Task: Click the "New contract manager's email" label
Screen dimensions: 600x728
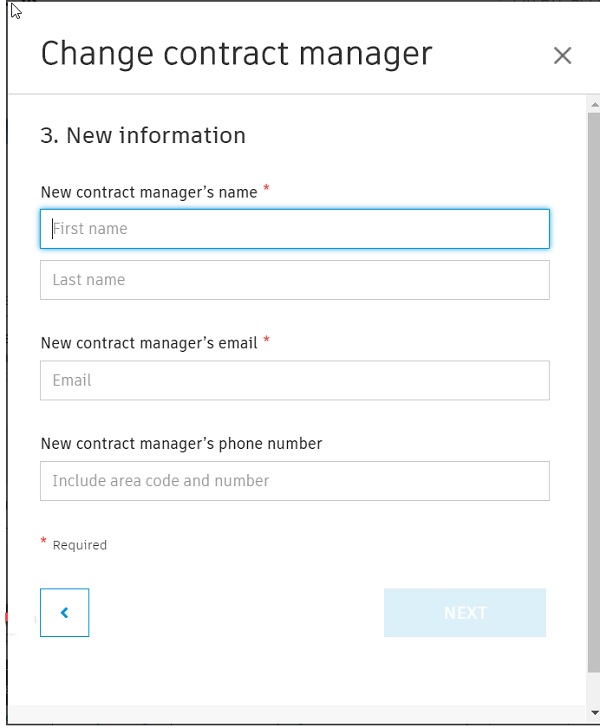Action: [149, 343]
